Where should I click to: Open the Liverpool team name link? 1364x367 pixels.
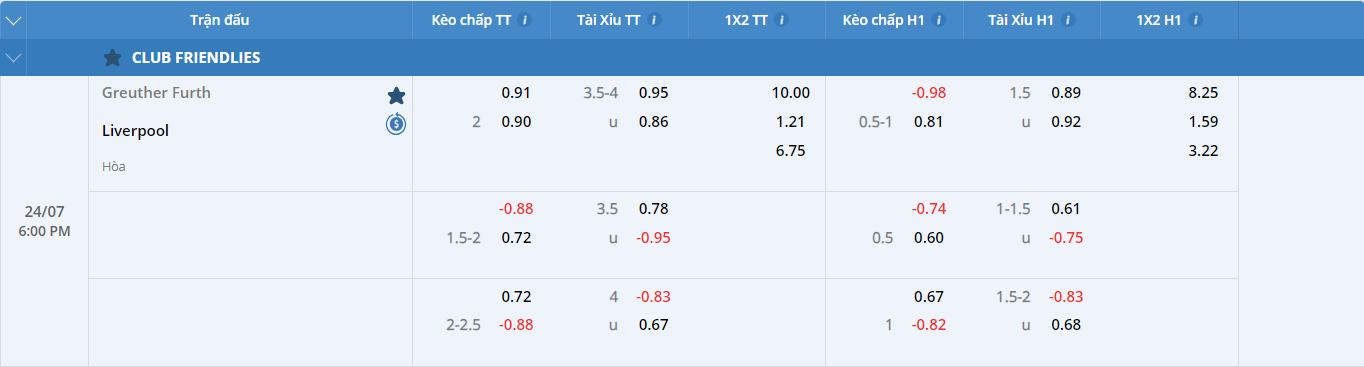point(135,130)
